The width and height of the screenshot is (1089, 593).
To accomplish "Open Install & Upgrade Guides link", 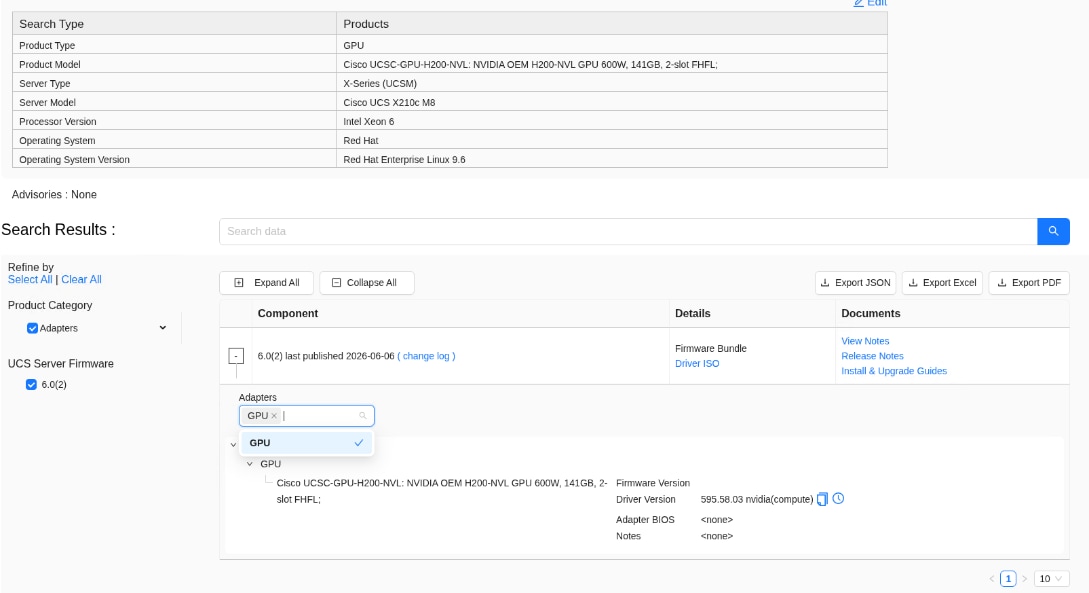I will tap(894, 371).
